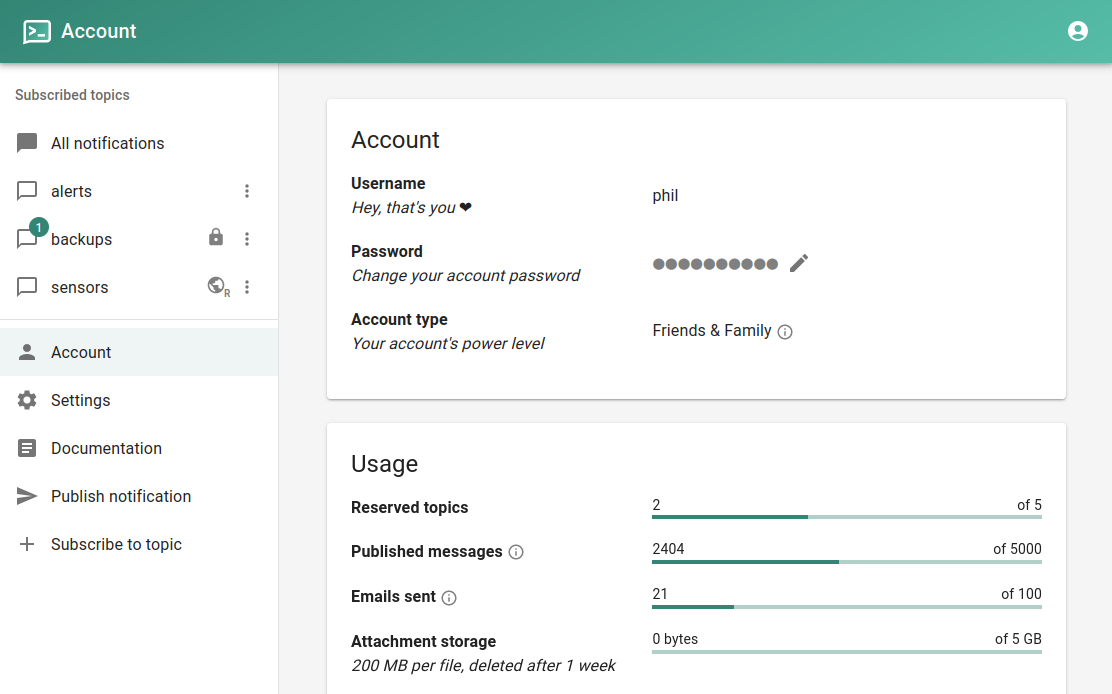
Task: Open the user profile icon in header
Action: [x=1077, y=31]
